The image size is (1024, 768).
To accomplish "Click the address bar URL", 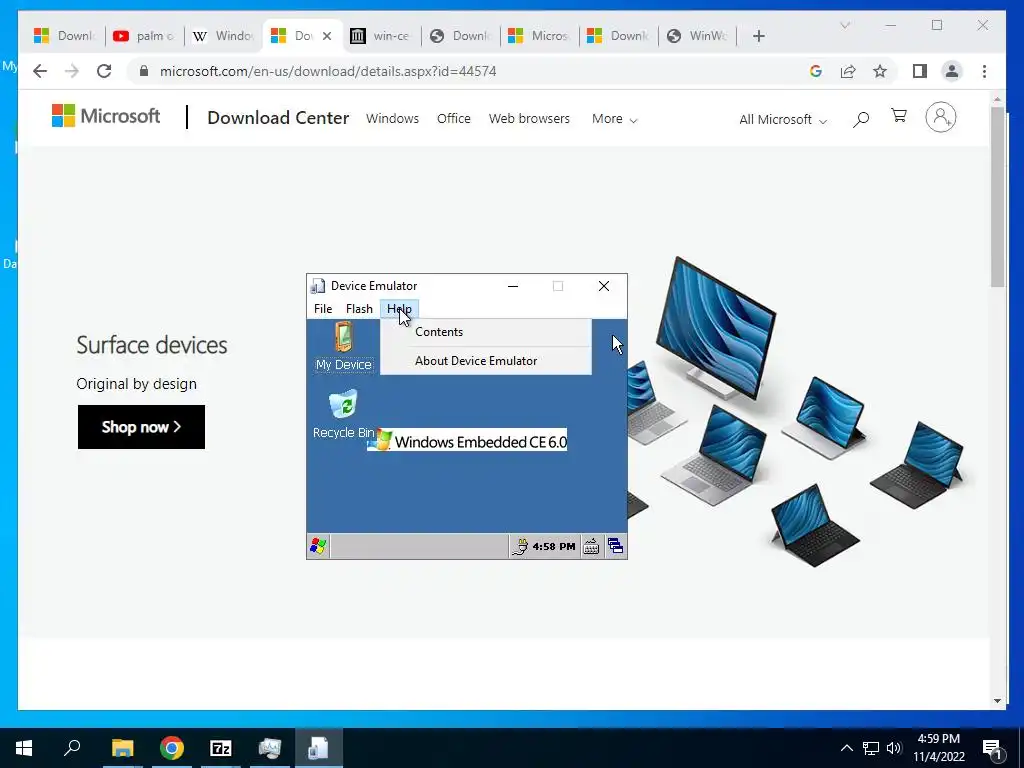I will (x=328, y=71).
